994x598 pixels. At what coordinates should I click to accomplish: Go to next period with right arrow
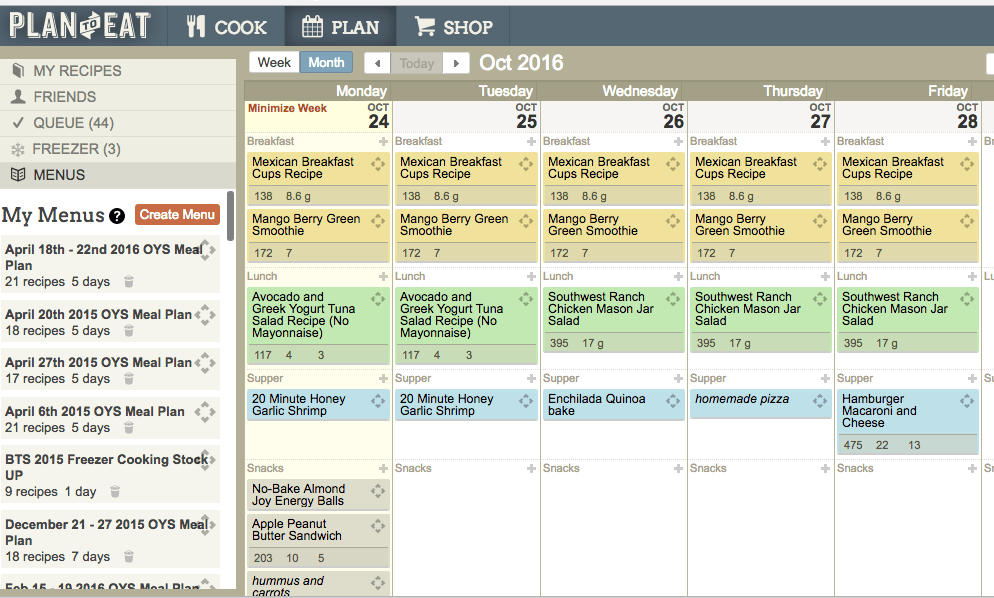[456, 63]
